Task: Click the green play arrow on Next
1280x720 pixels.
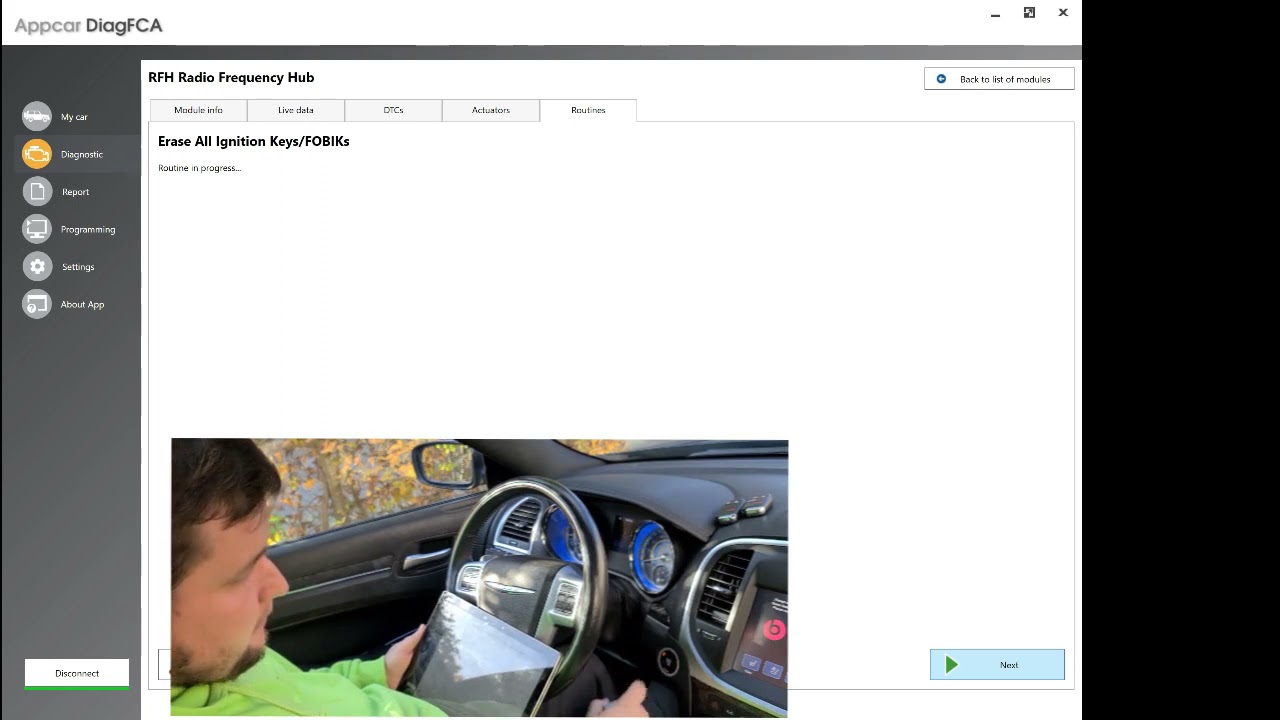Action: (952, 664)
